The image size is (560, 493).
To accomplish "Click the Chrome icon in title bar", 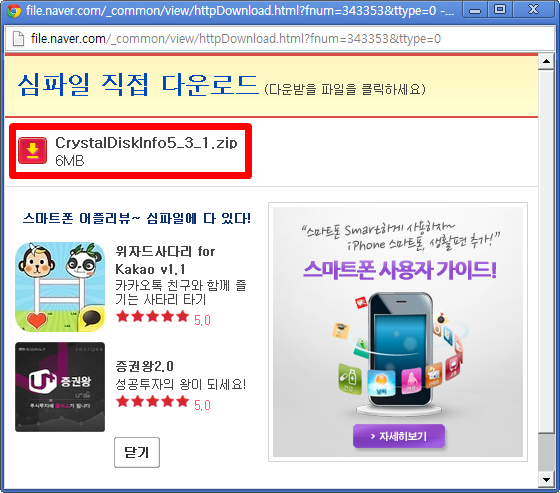I will [13, 11].
